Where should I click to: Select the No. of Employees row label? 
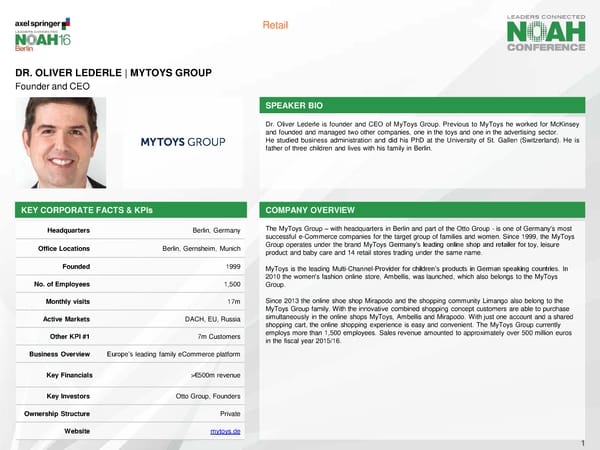(62, 284)
